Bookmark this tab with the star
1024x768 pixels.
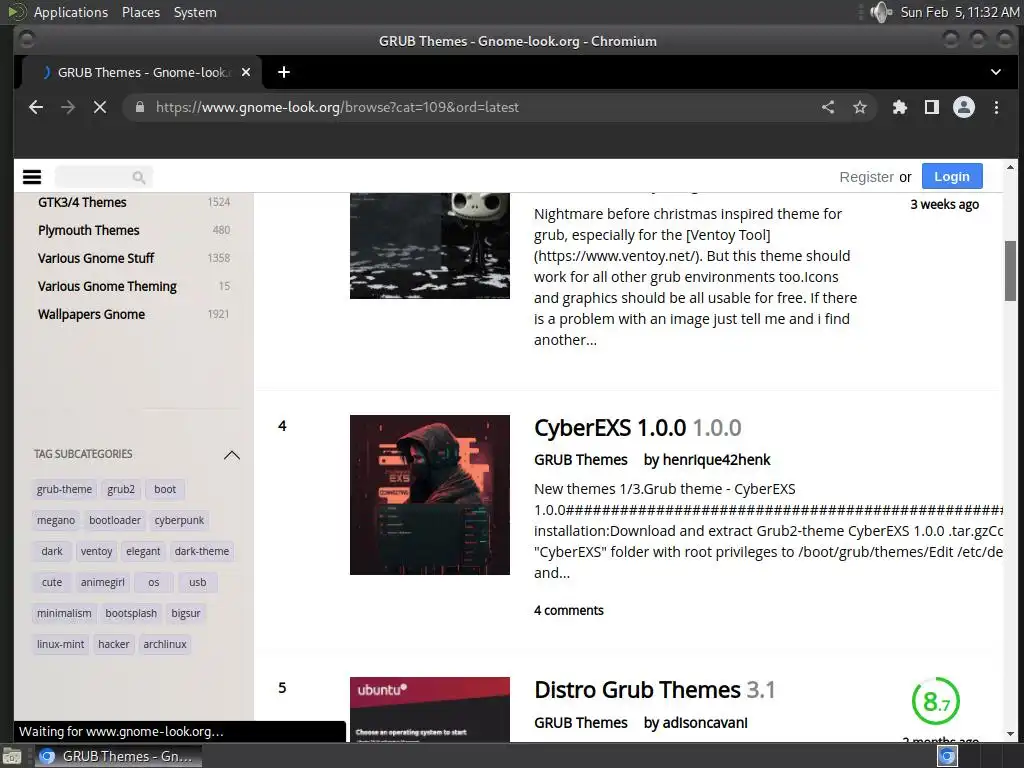click(860, 107)
